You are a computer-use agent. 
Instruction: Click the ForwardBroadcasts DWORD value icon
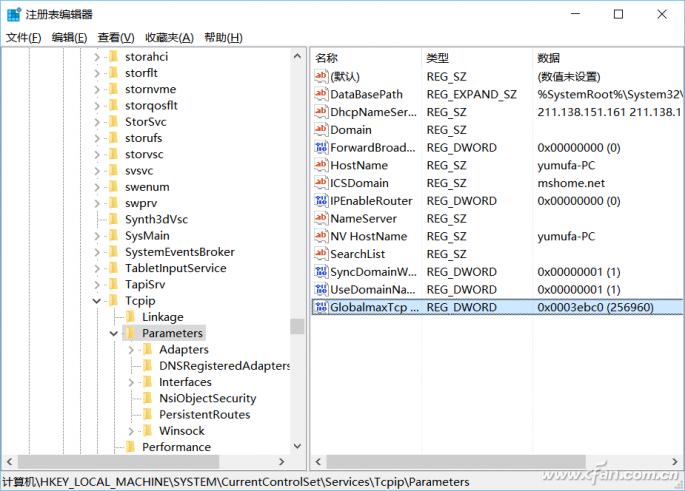(x=321, y=148)
